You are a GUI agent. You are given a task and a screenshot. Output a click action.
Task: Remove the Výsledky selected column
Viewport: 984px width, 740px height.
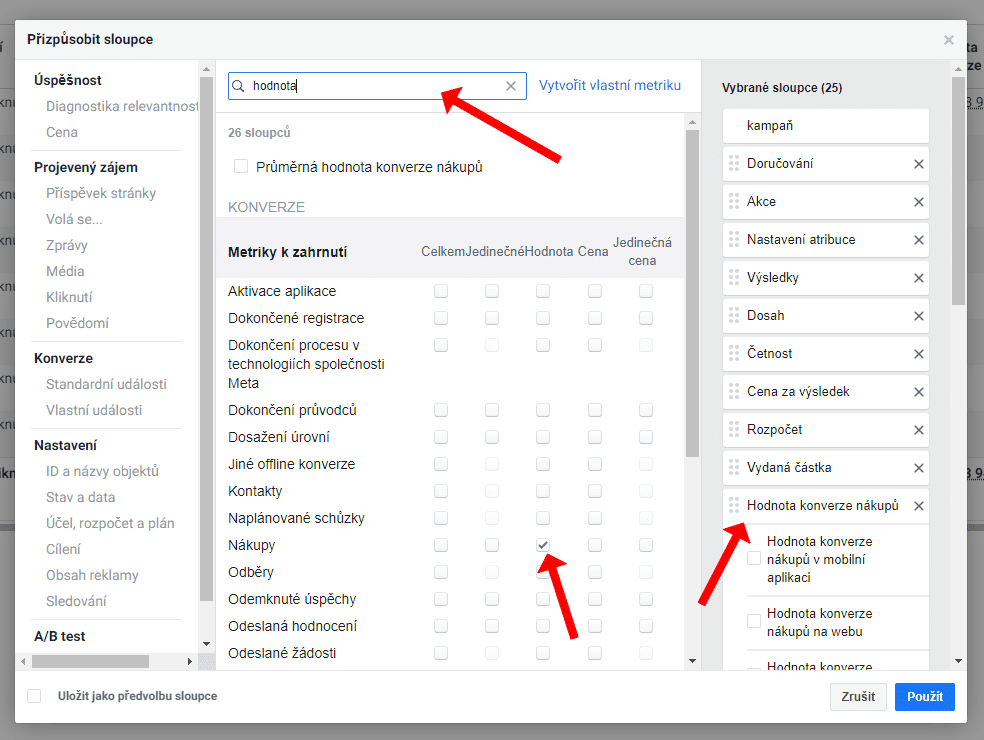click(918, 278)
